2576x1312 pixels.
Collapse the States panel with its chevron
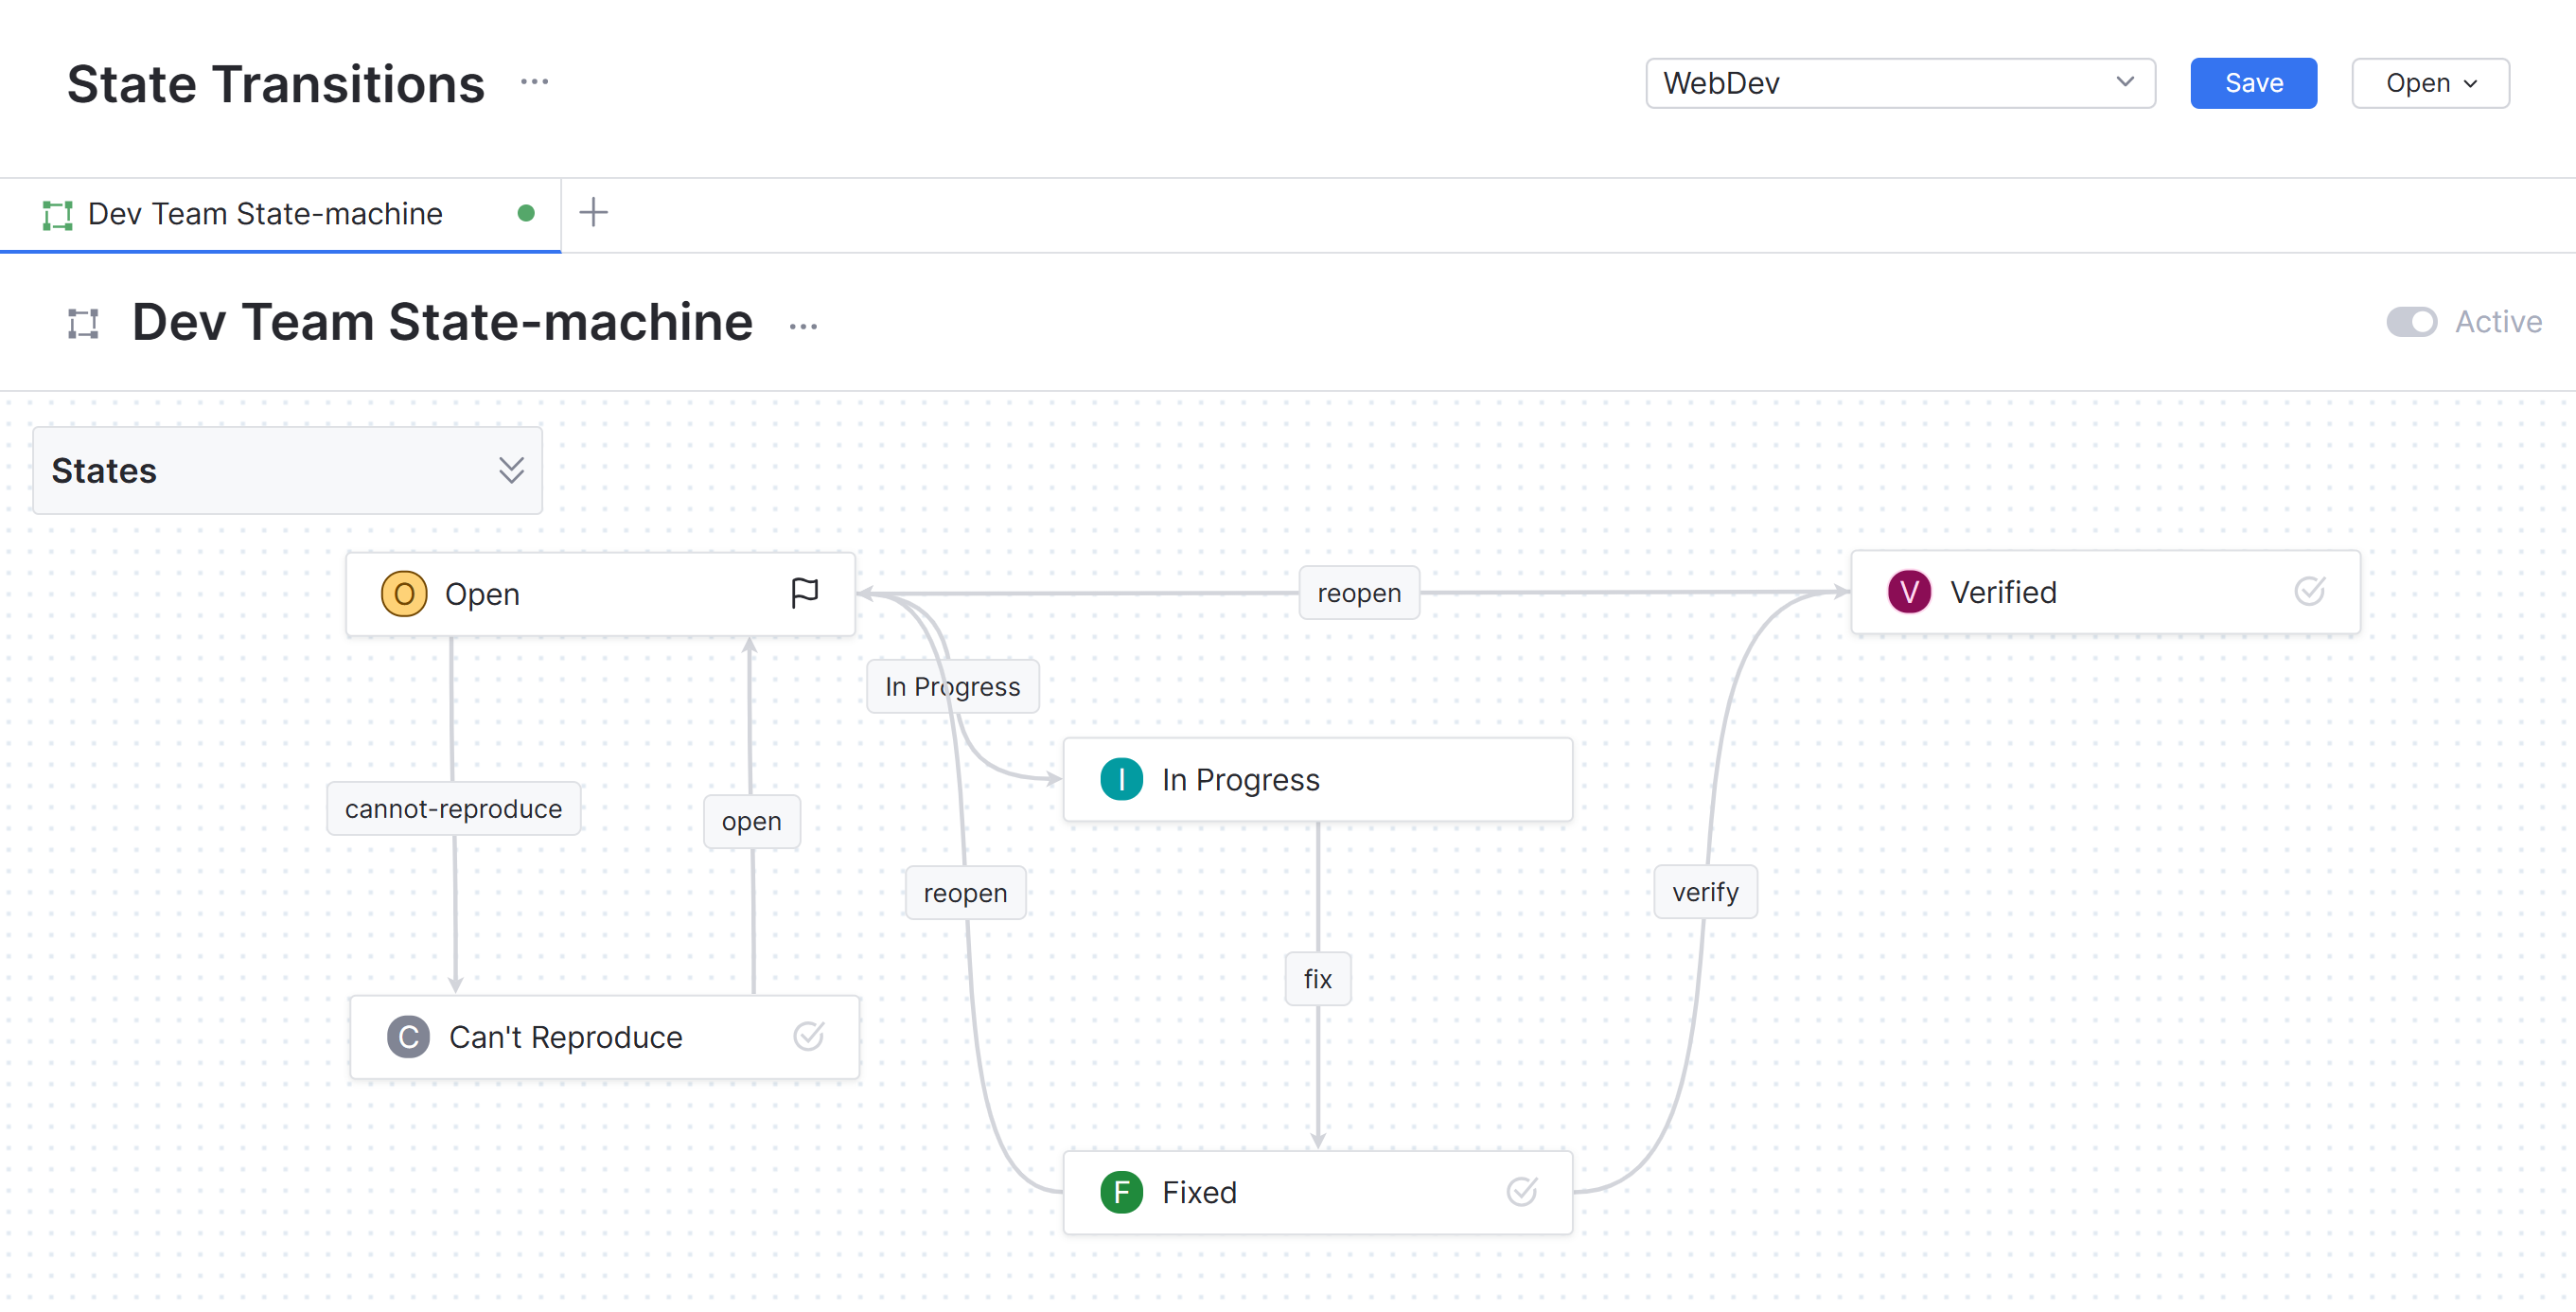point(511,470)
